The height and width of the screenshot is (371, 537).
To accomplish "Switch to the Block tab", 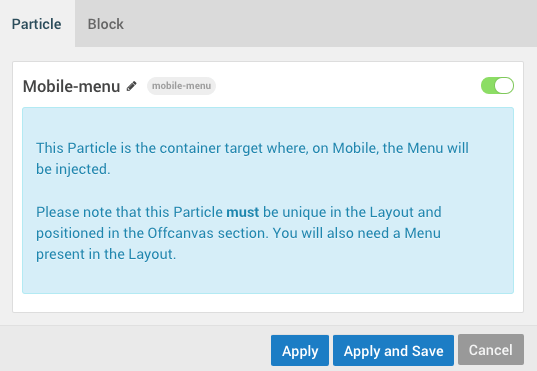I will [x=105, y=24].
